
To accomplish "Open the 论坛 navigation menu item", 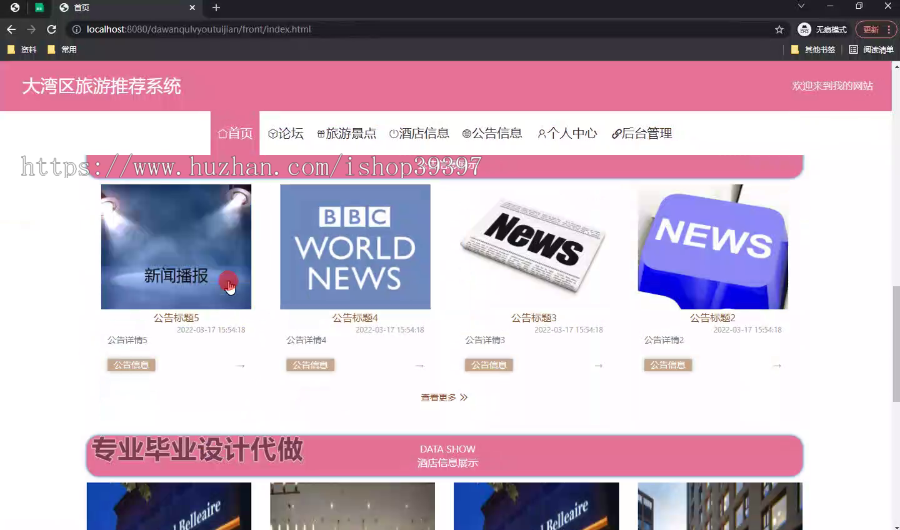I will point(286,133).
